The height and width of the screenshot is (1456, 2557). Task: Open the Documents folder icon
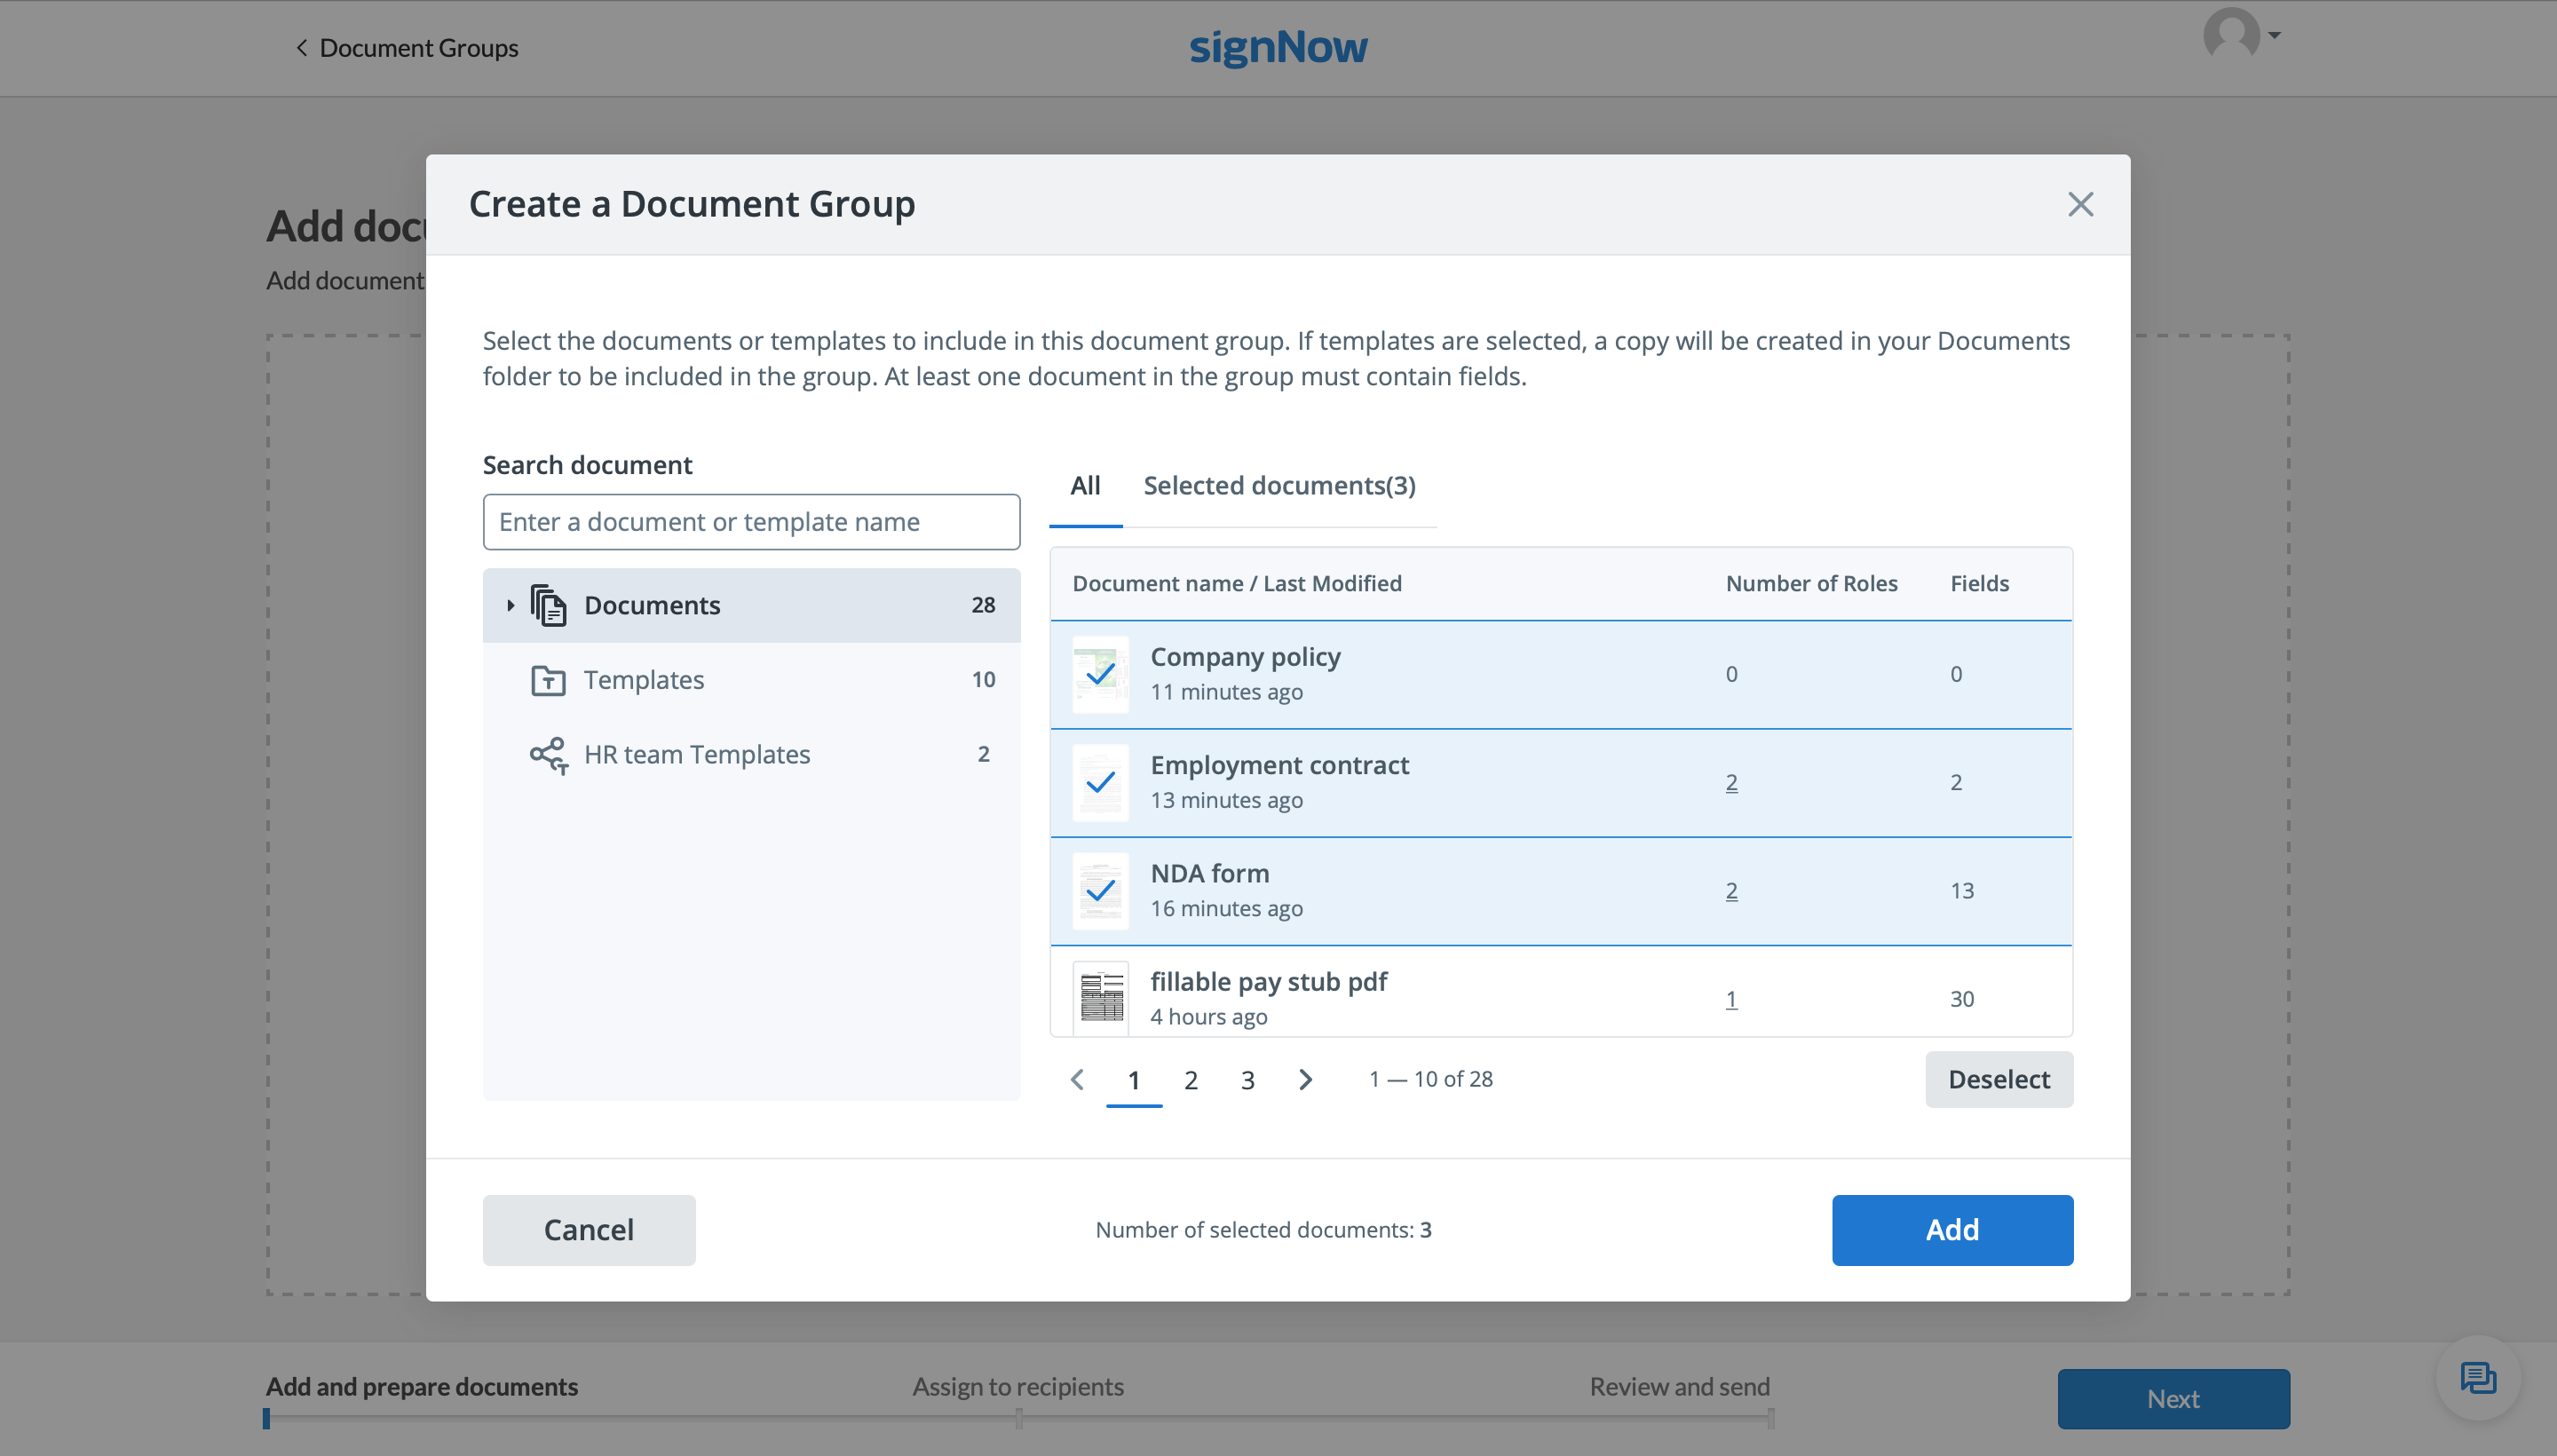click(x=548, y=605)
